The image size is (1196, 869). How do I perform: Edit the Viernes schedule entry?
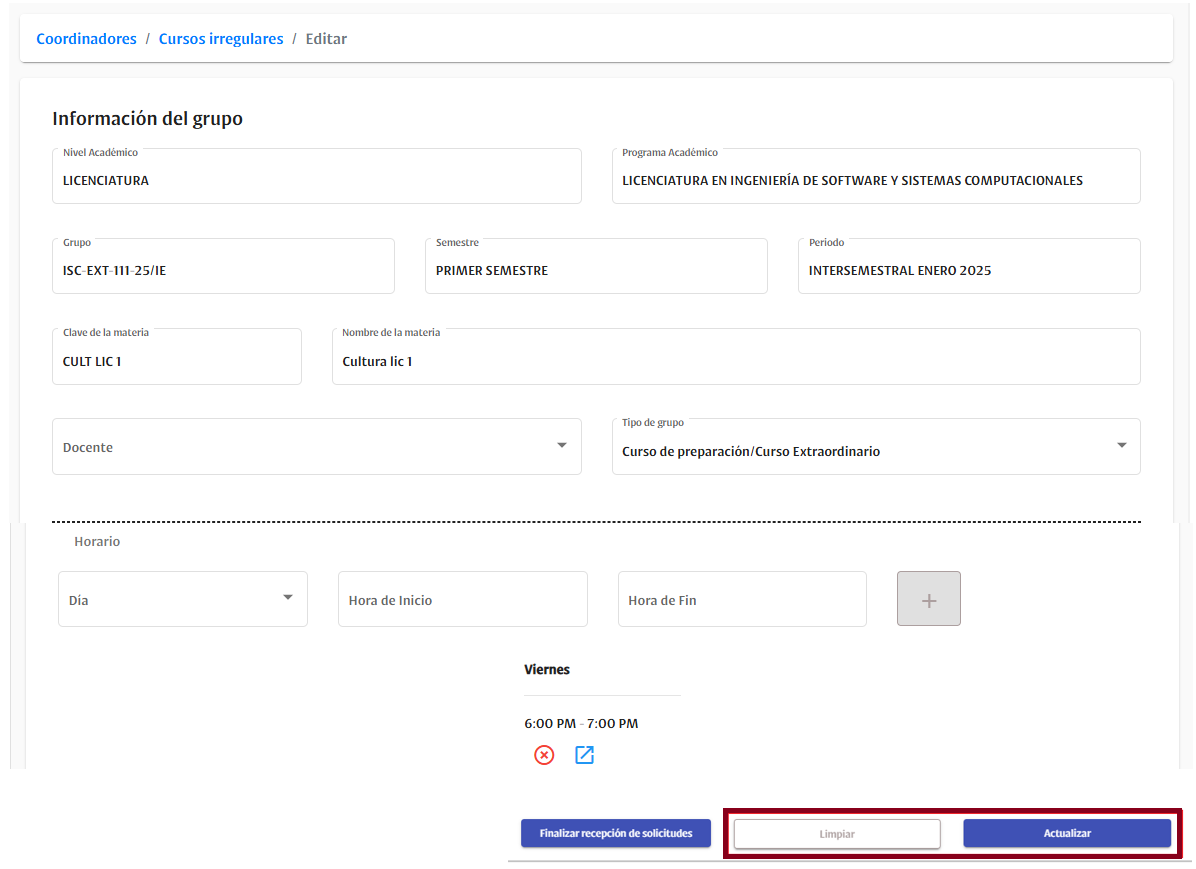(584, 755)
